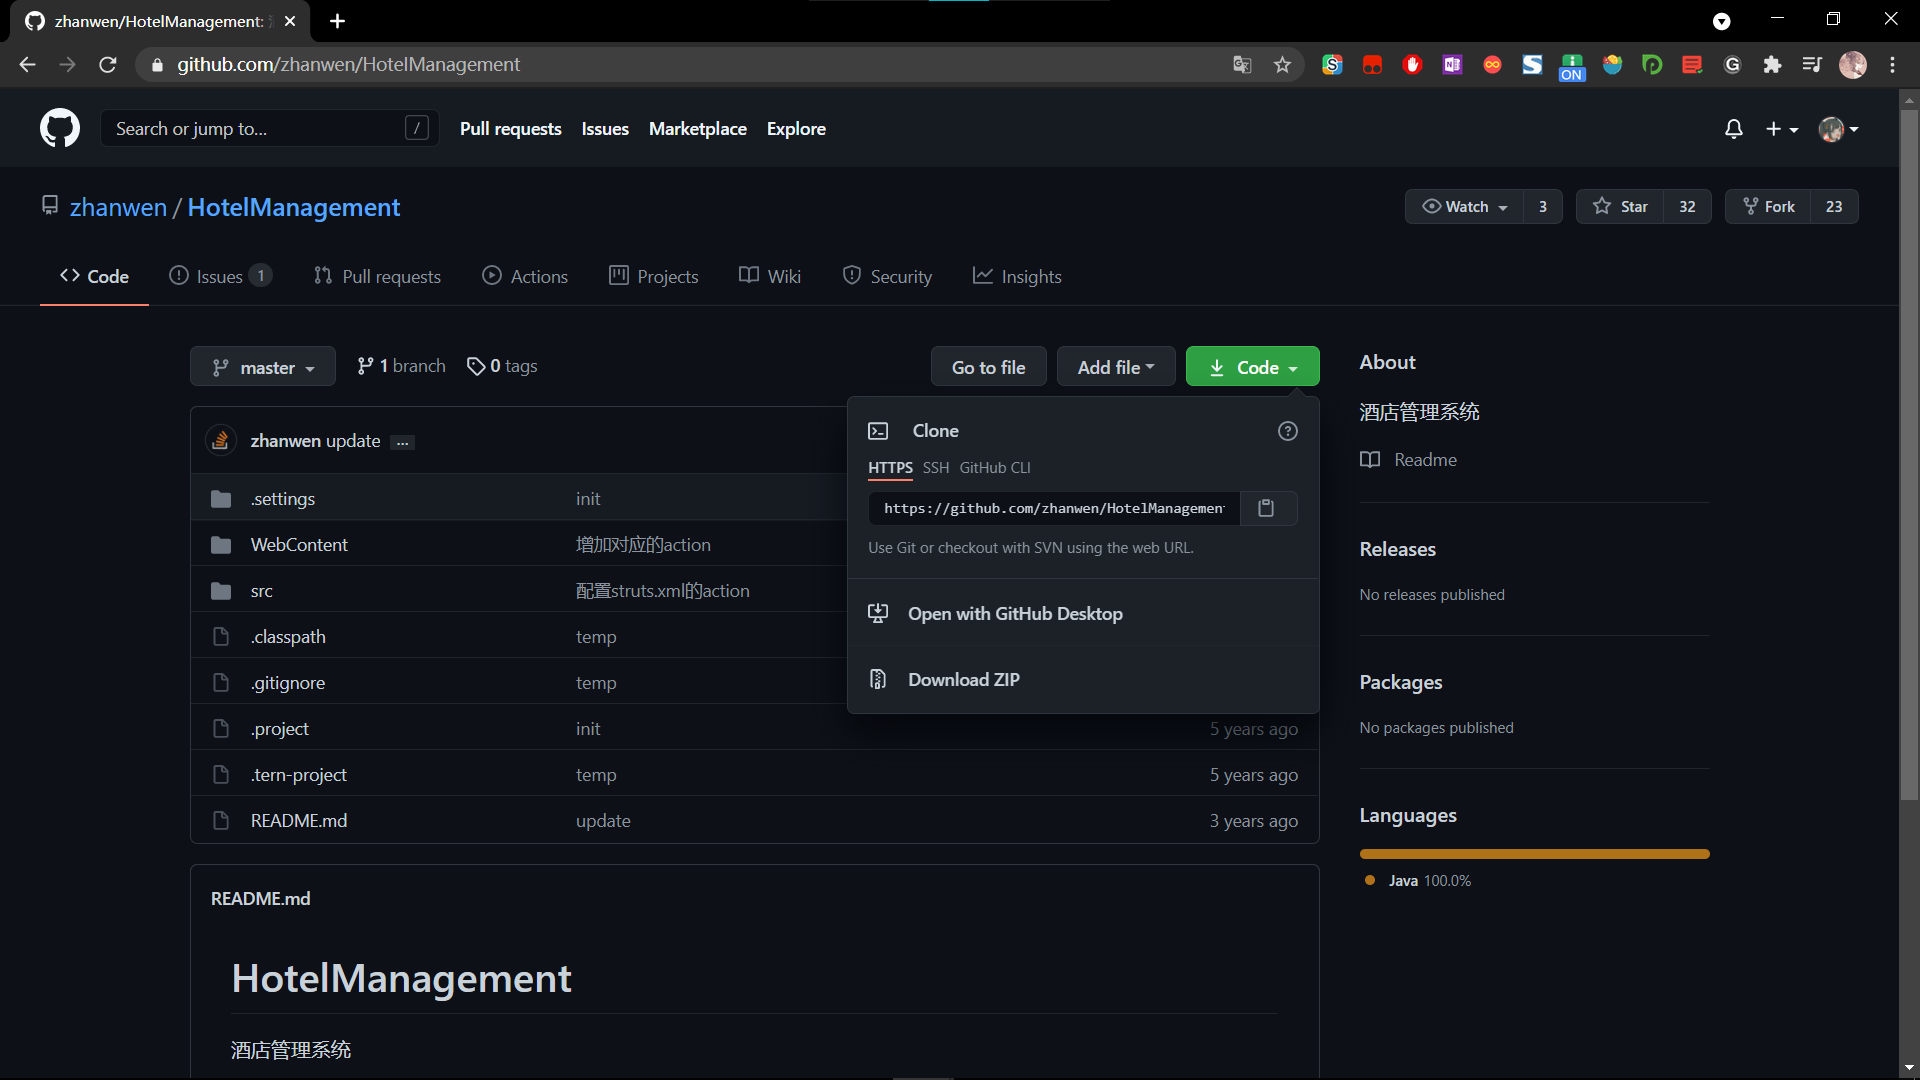Viewport: 1920px width, 1080px height.
Task: Open the notifications bell
Action: [1733, 128]
